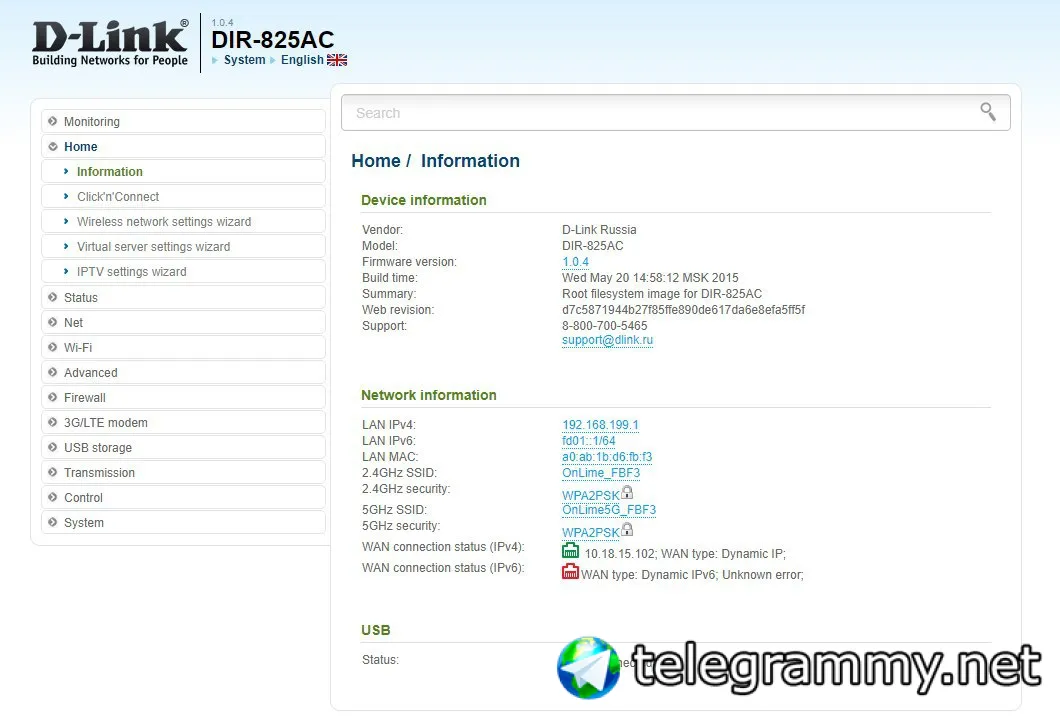Expand the Advanced section arrow
The width and height of the screenshot is (1060, 728).
(53, 372)
